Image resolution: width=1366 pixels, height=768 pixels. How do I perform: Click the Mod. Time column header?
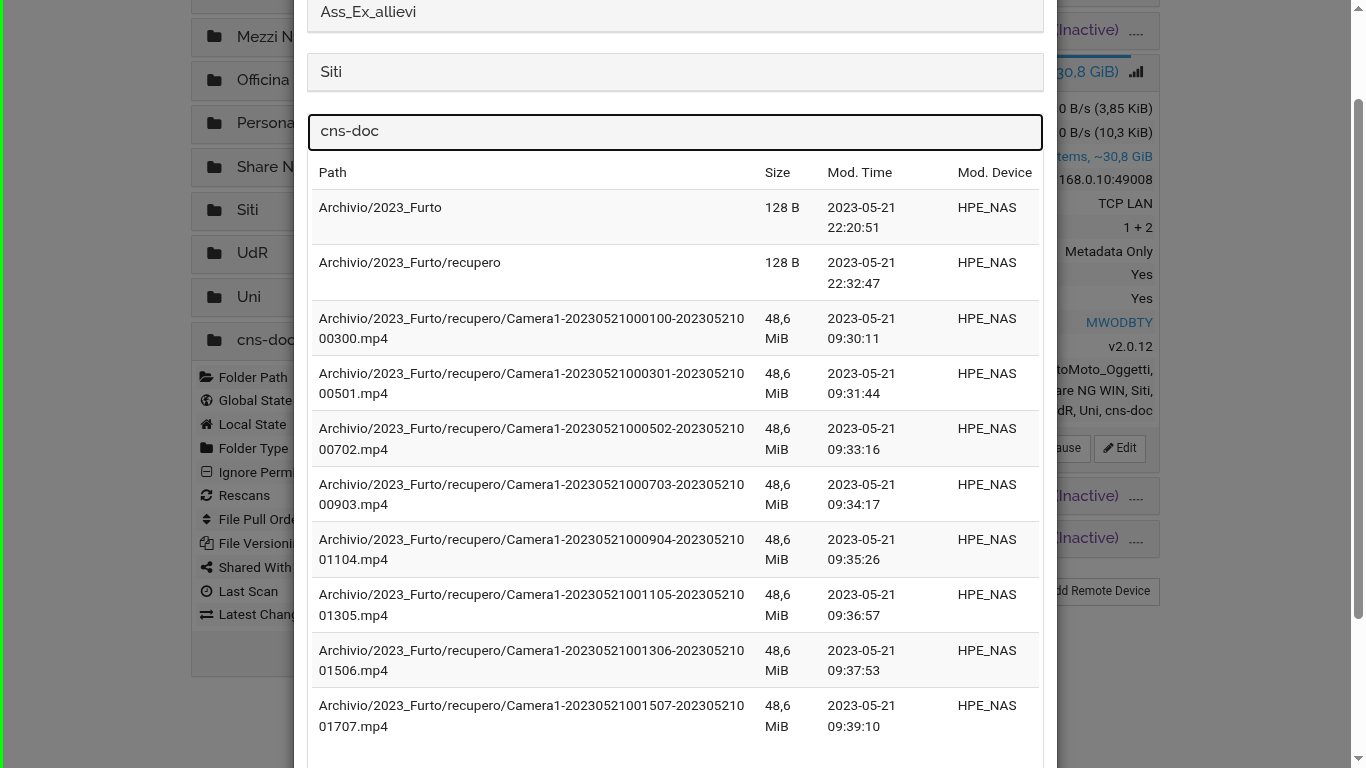coord(859,173)
